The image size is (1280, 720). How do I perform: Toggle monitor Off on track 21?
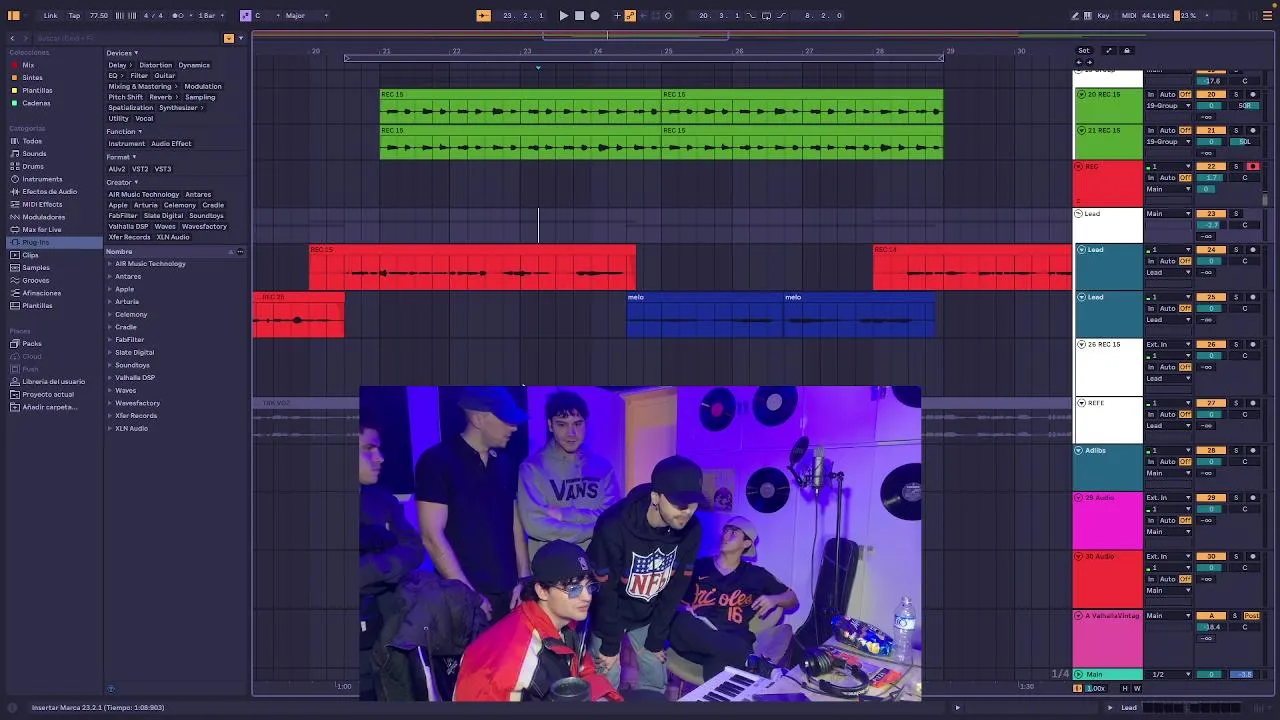1186,130
